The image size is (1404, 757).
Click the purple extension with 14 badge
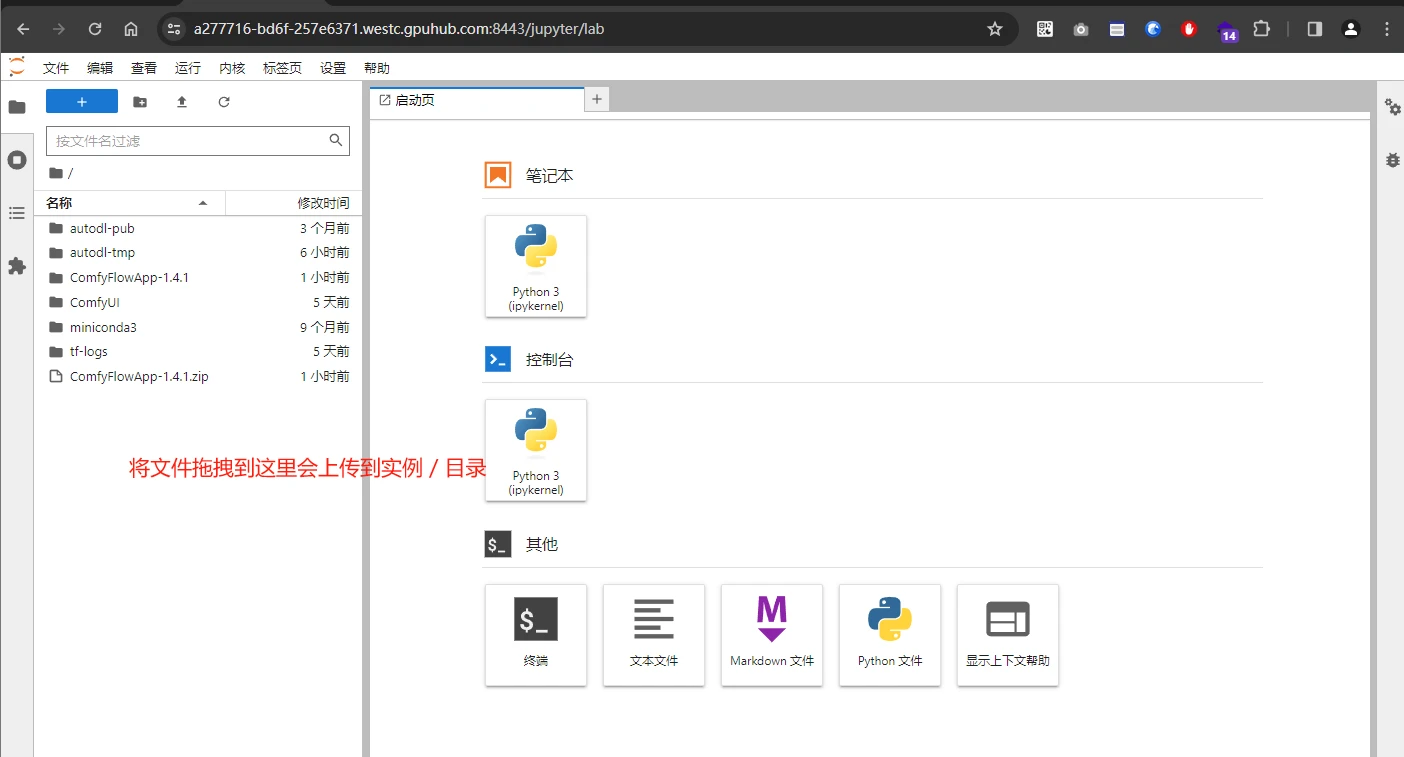[1226, 31]
